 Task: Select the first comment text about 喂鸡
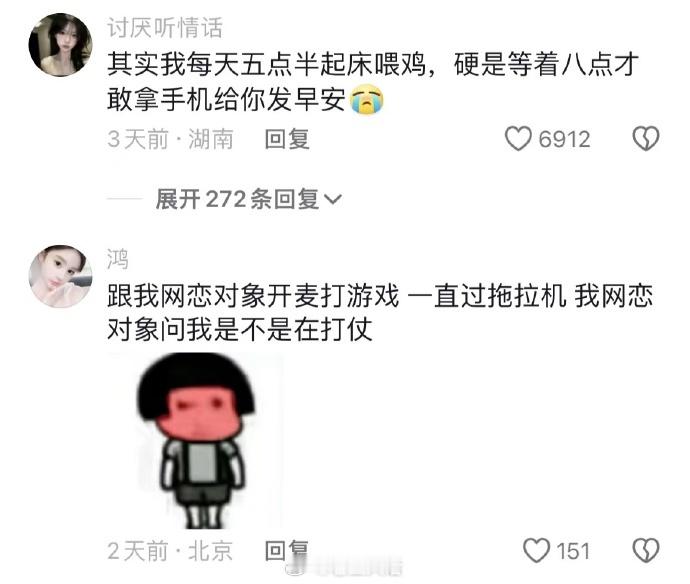[373, 82]
